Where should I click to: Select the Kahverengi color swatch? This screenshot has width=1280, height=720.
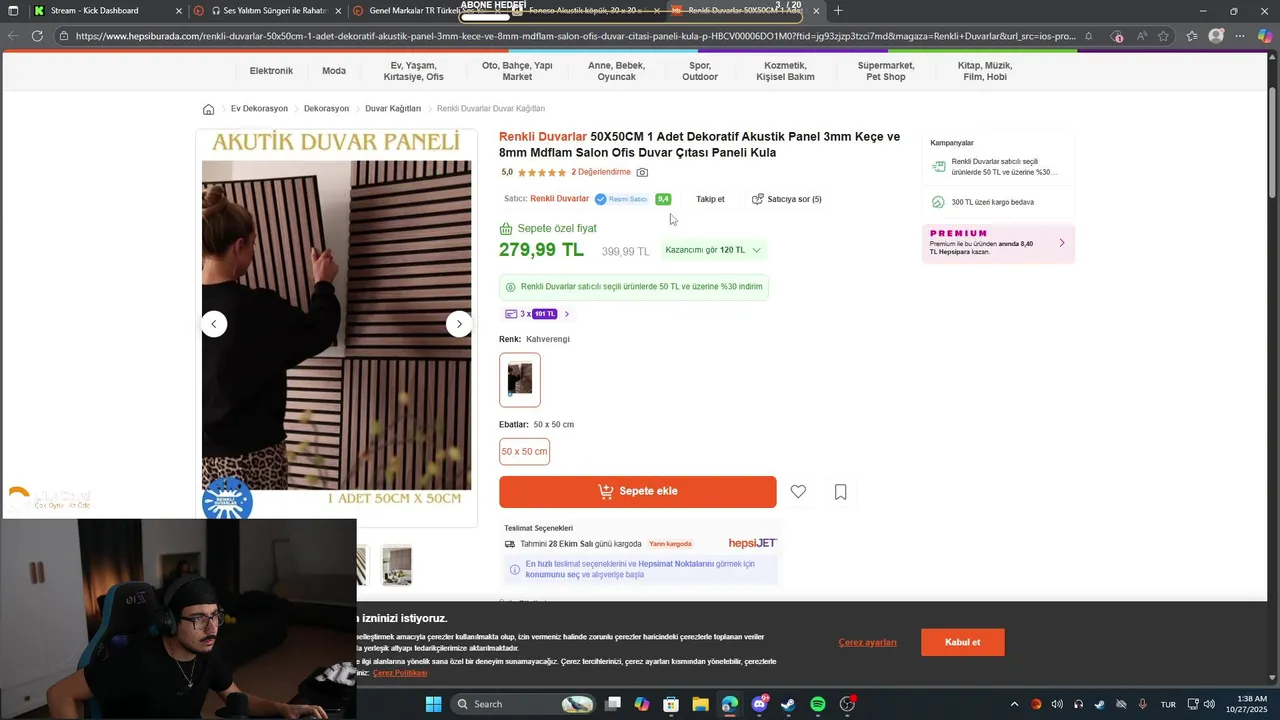pos(520,380)
